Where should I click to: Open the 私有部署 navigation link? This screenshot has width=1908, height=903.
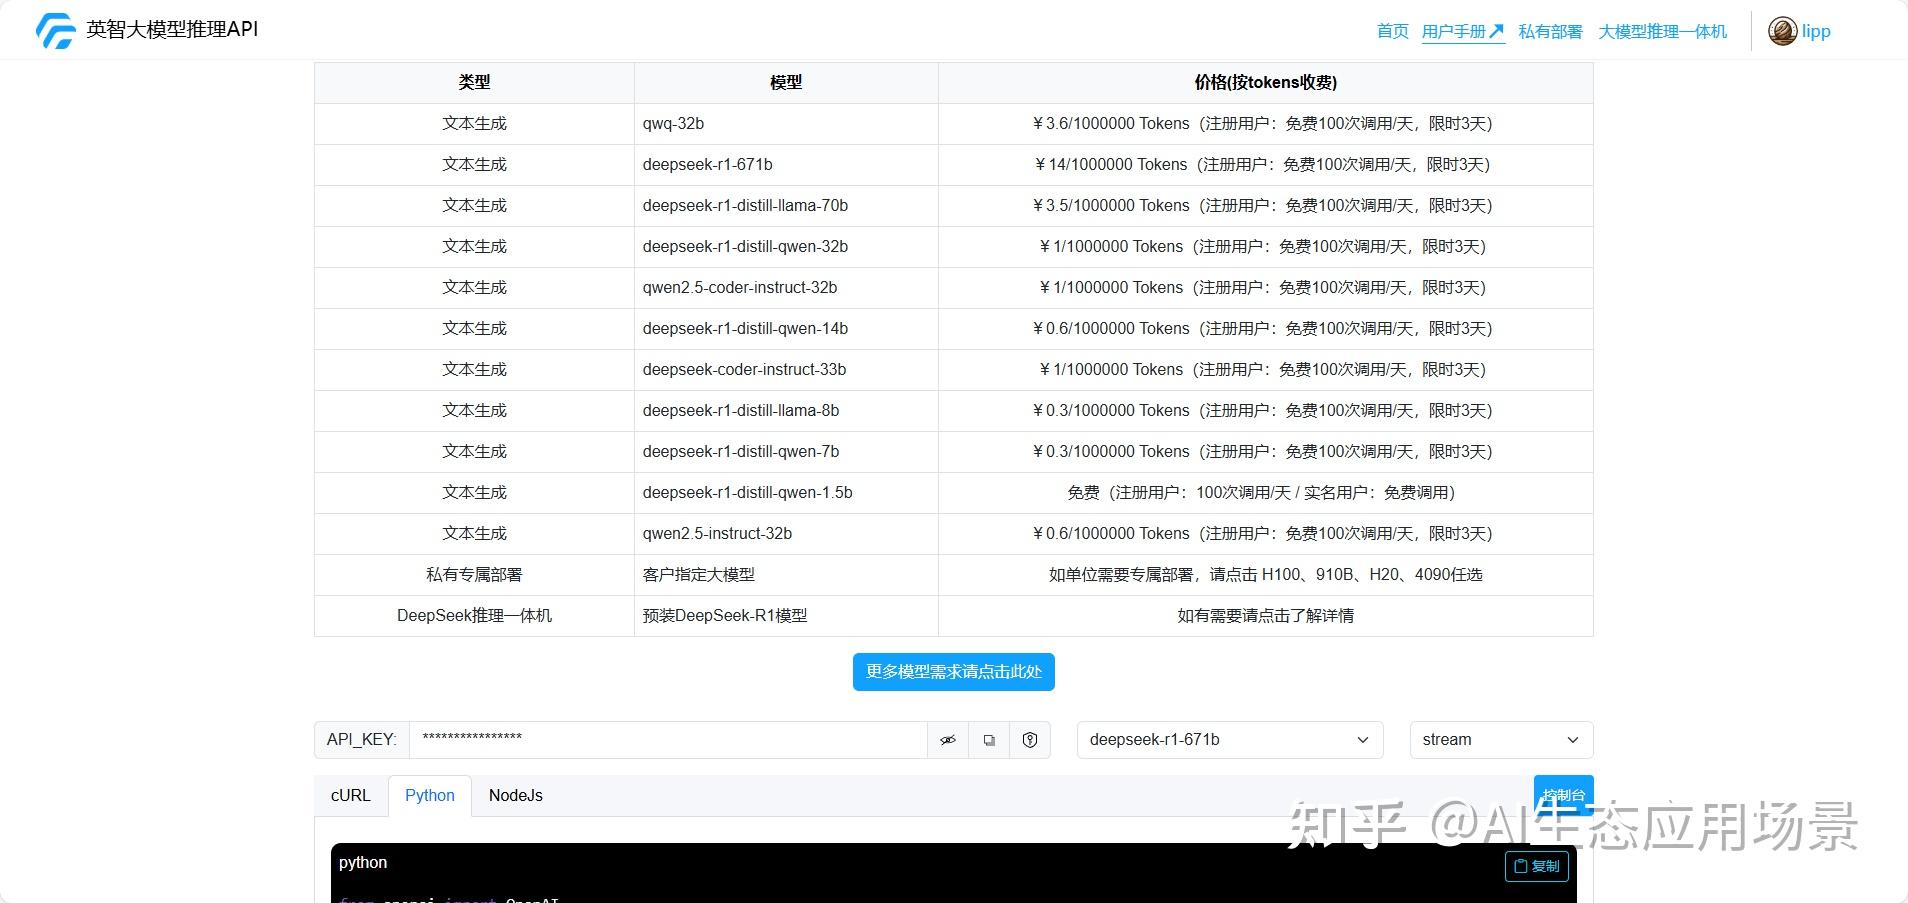(x=1549, y=30)
